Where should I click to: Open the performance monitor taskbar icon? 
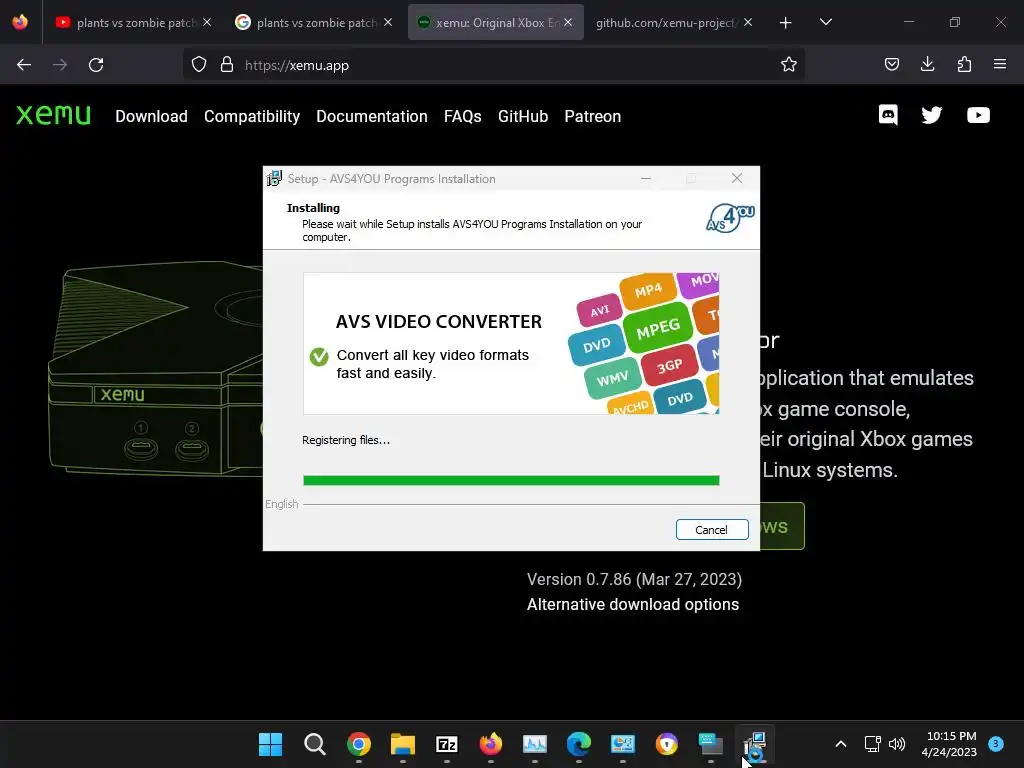pyautogui.click(x=534, y=744)
